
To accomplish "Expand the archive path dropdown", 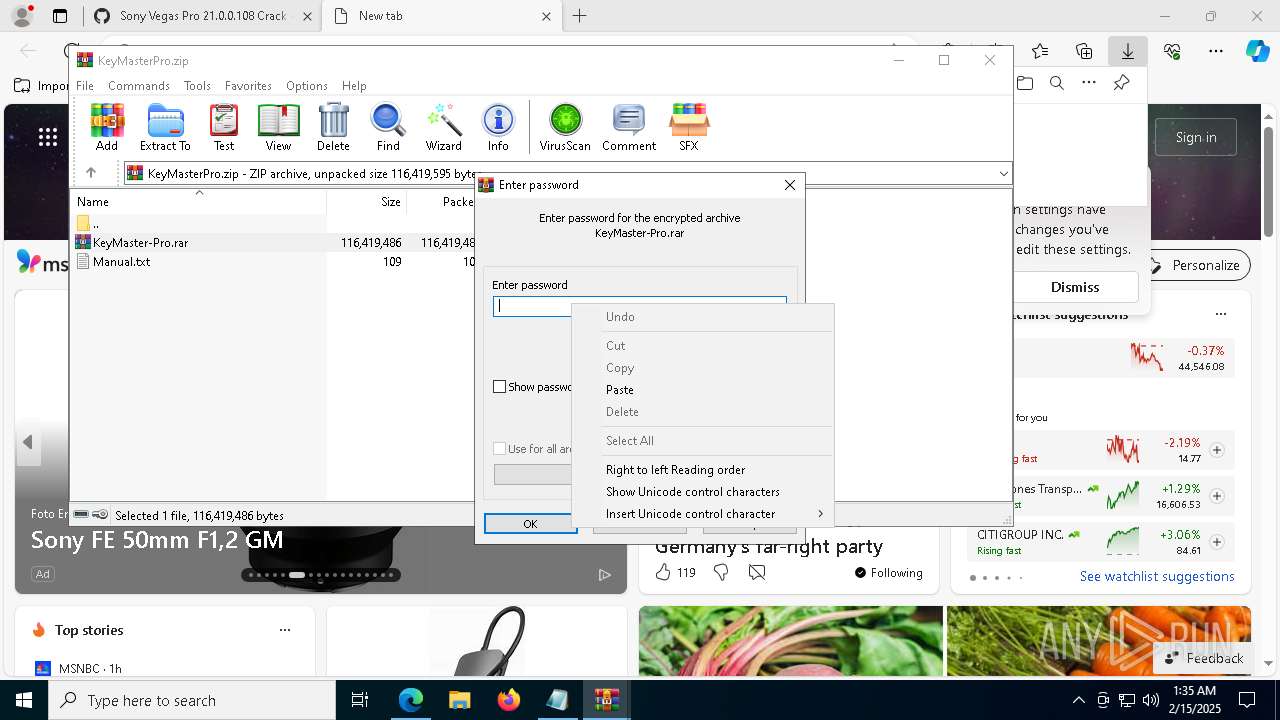I will 1003,174.
